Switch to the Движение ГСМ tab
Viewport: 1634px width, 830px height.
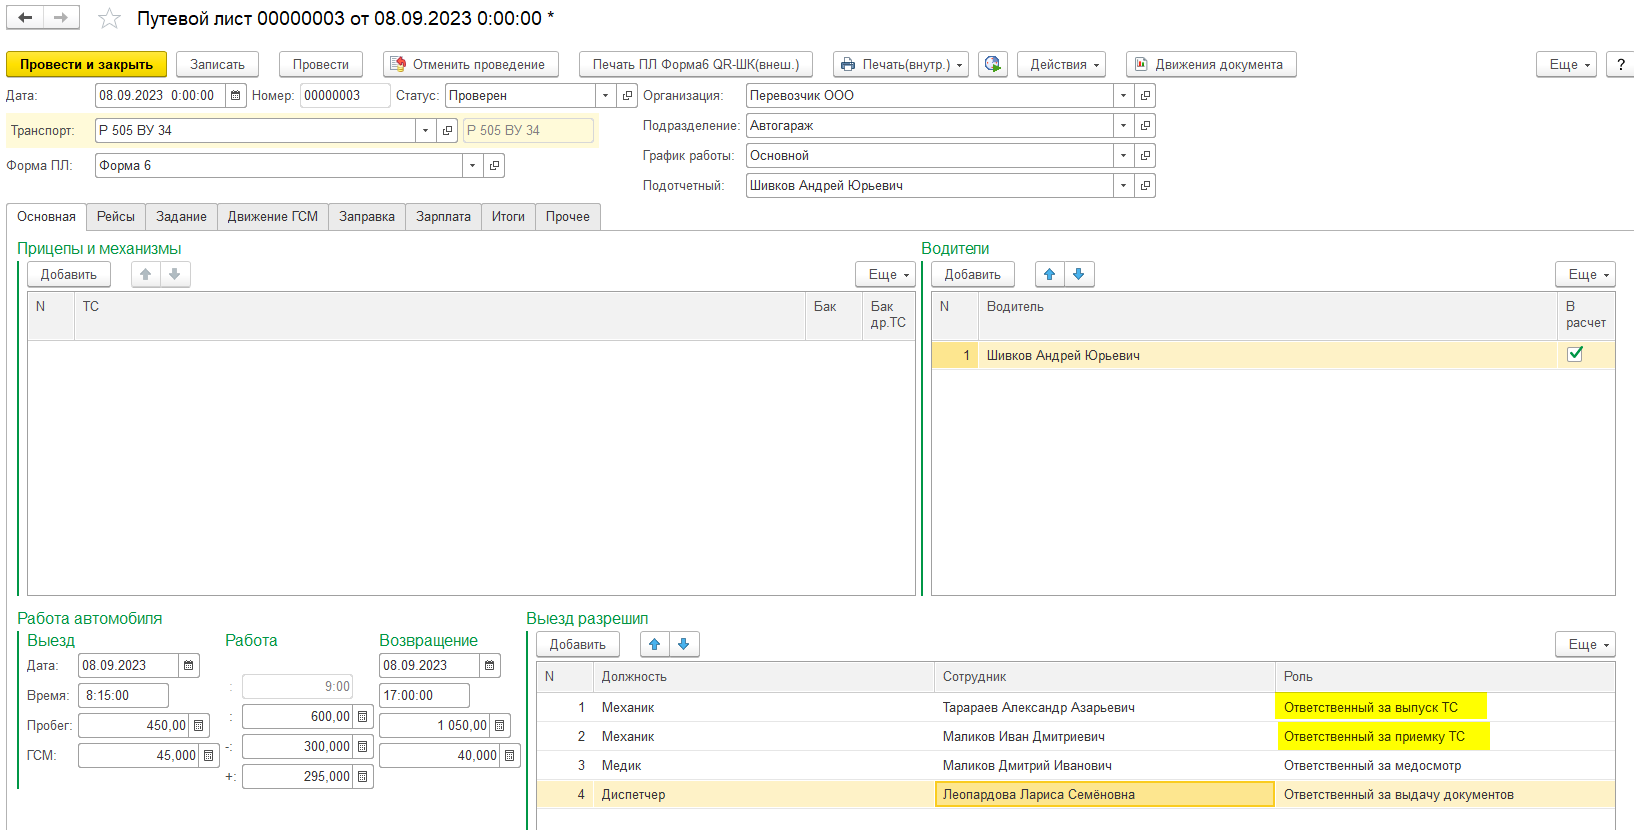coord(272,217)
